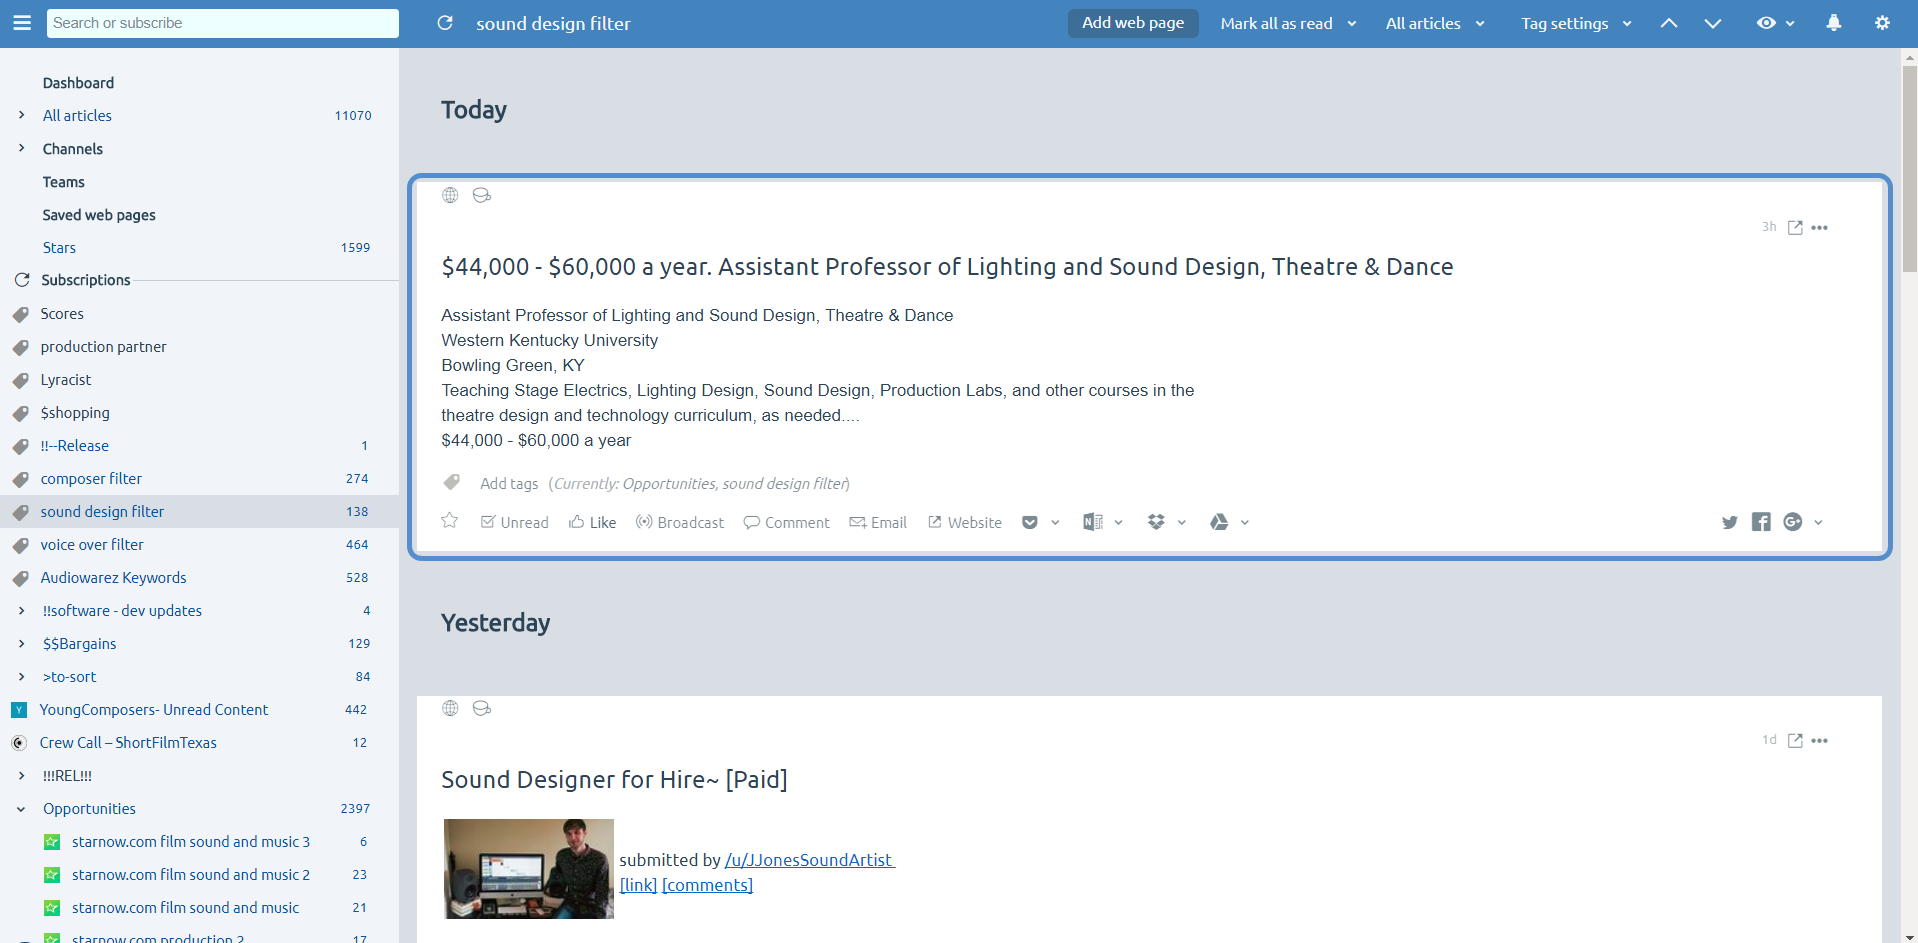This screenshot has width=1918, height=943.
Task: Share the article to Facebook
Action: [x=1761, y=522]
